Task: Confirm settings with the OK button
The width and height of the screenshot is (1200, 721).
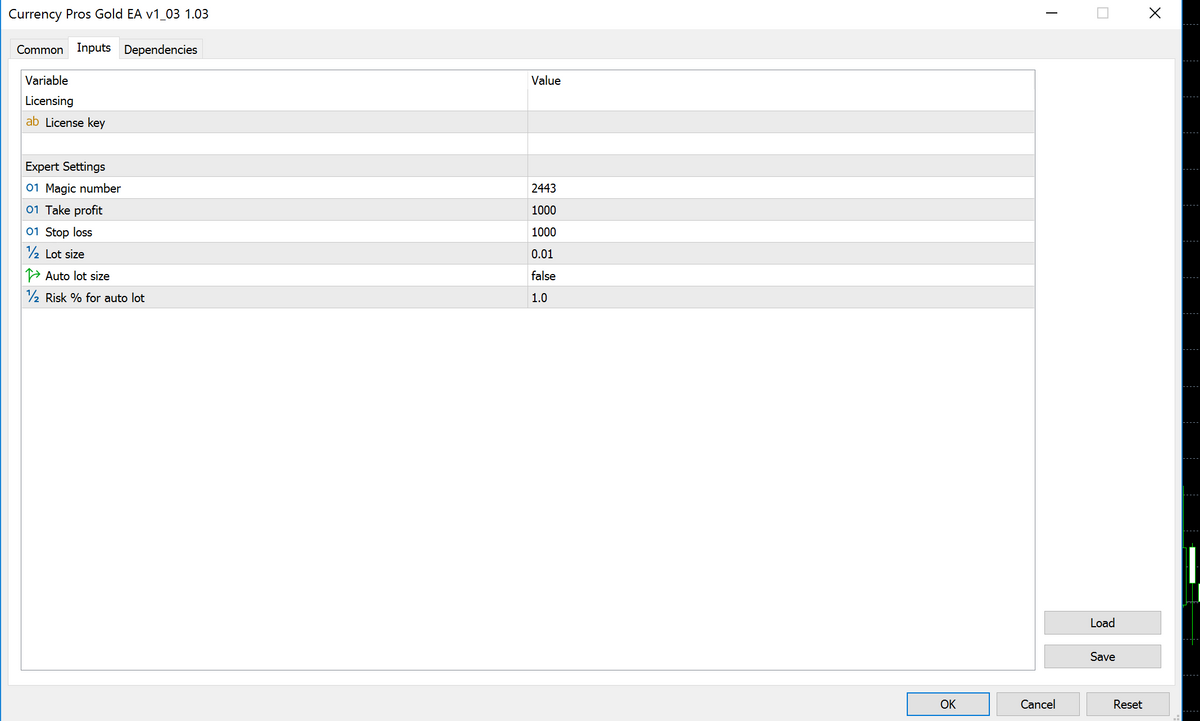Action: 948,704
